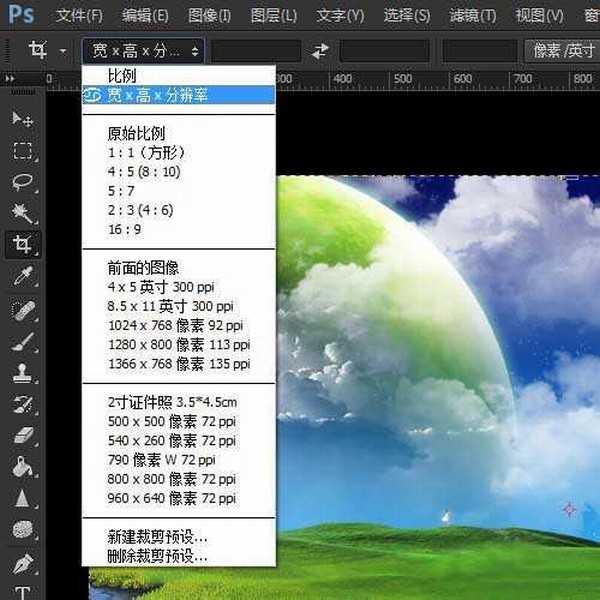
Task: Open the 文件(F) menu
Action: pyautogui.click(x=79, y=16)
